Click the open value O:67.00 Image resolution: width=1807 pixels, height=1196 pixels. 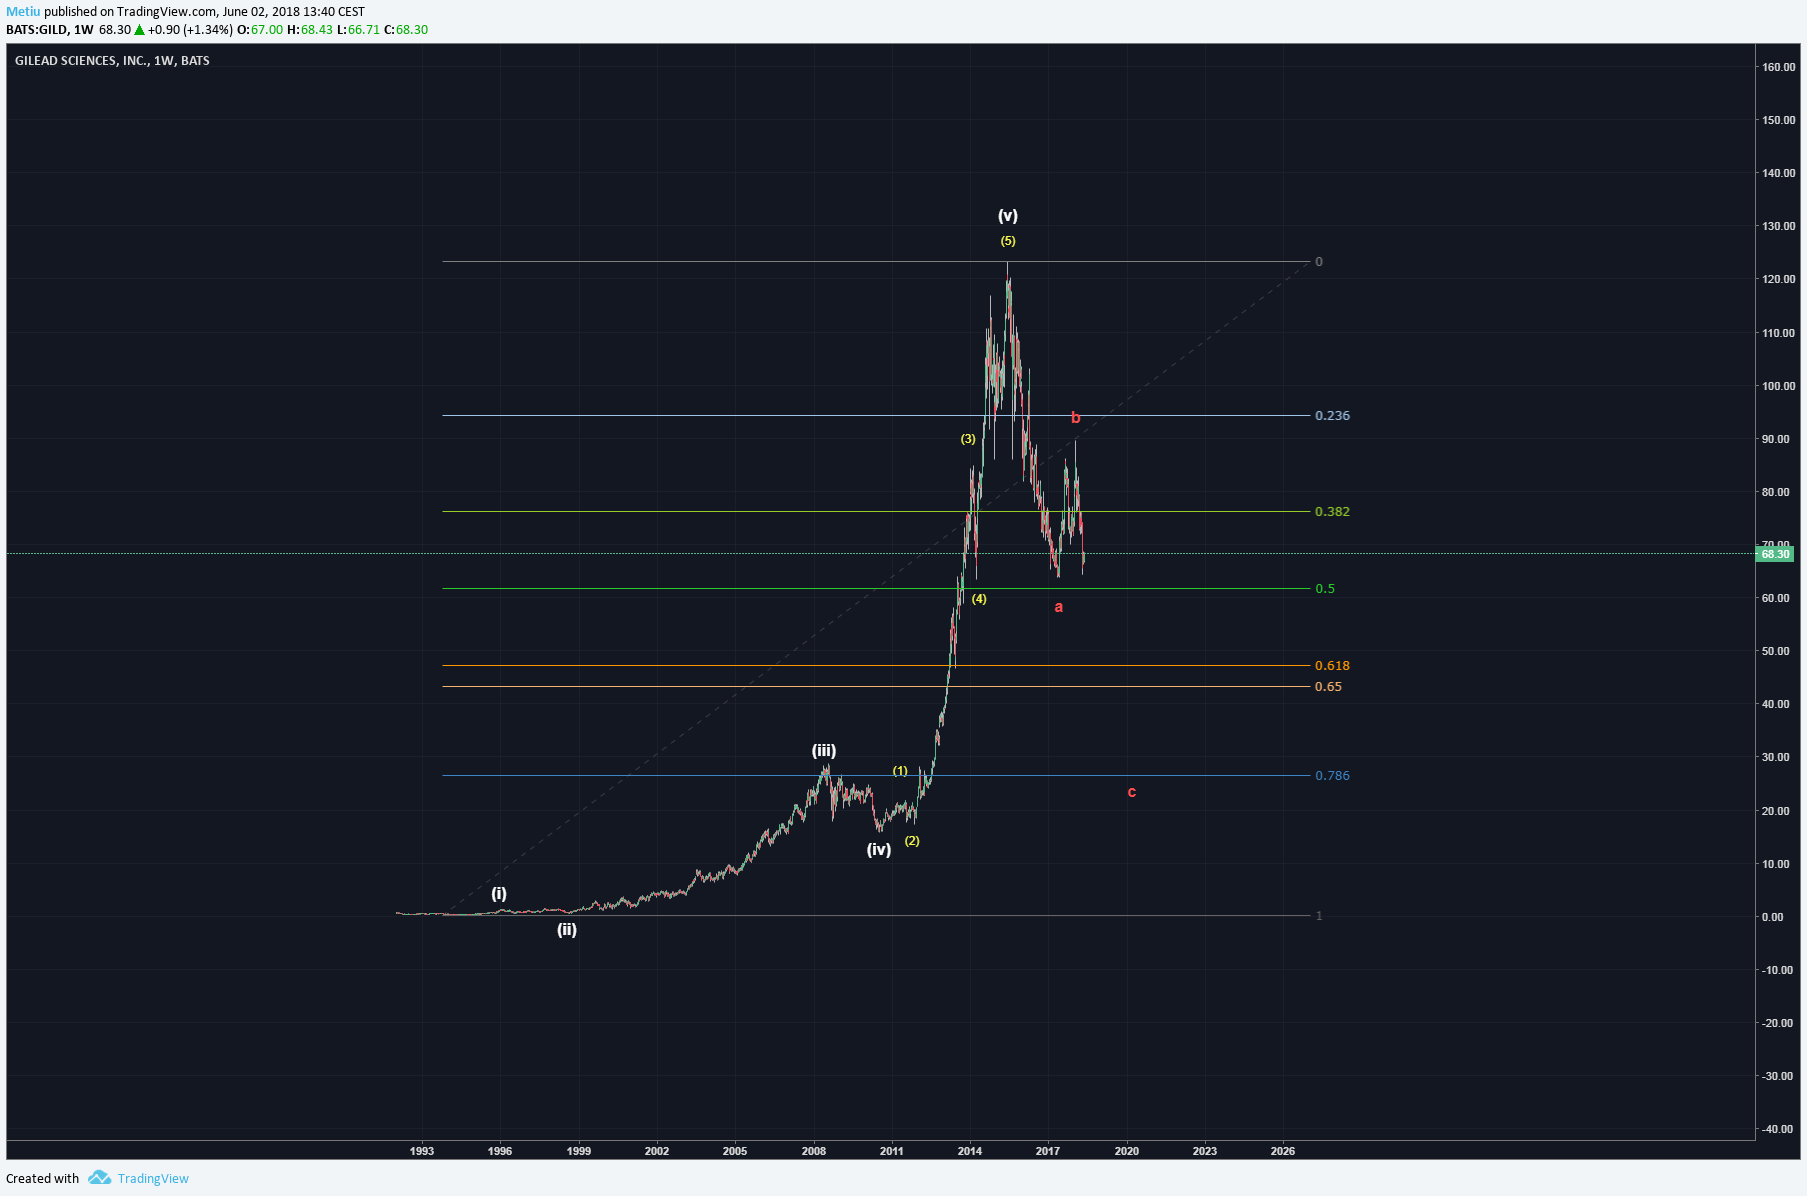[x=260, y=30]
